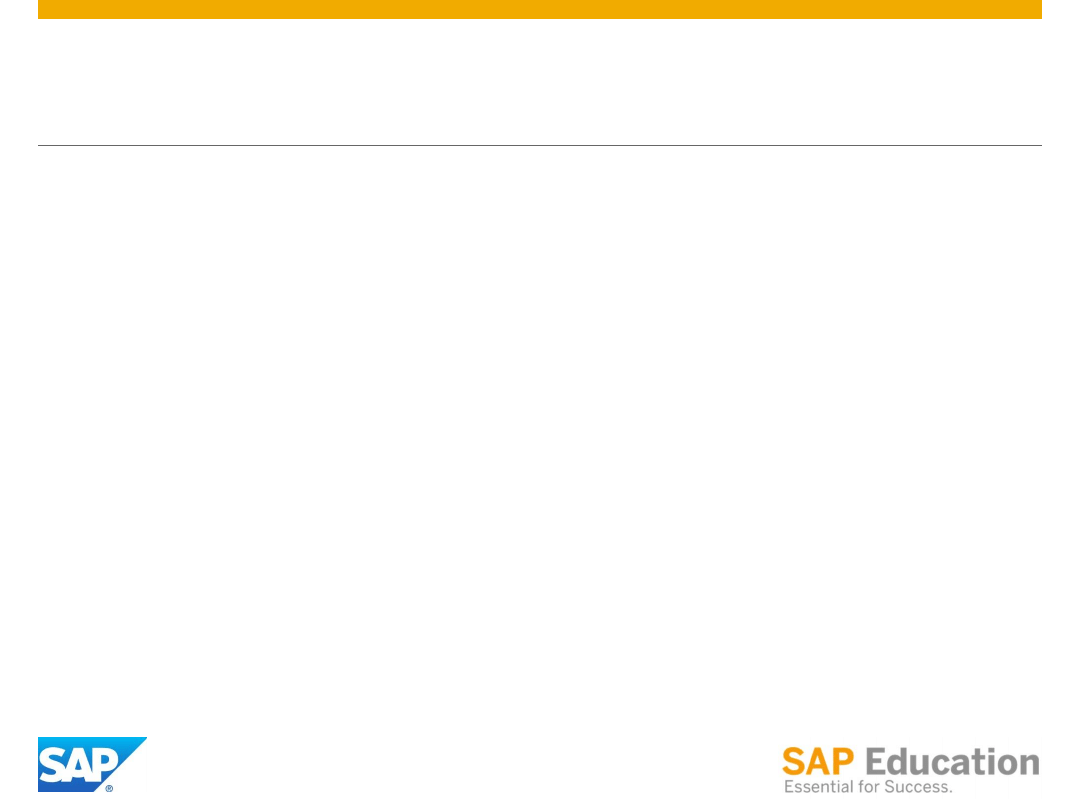
Task: Click the thin horizontal divider line
Action: pyautogui.click(x=539, y=145)
